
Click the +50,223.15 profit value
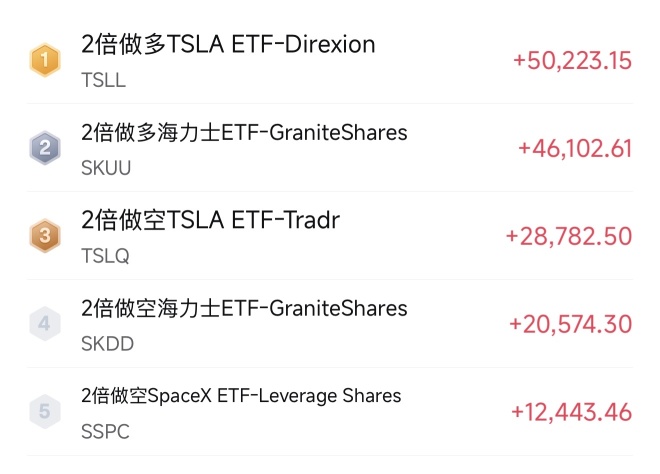click(572, 61)
